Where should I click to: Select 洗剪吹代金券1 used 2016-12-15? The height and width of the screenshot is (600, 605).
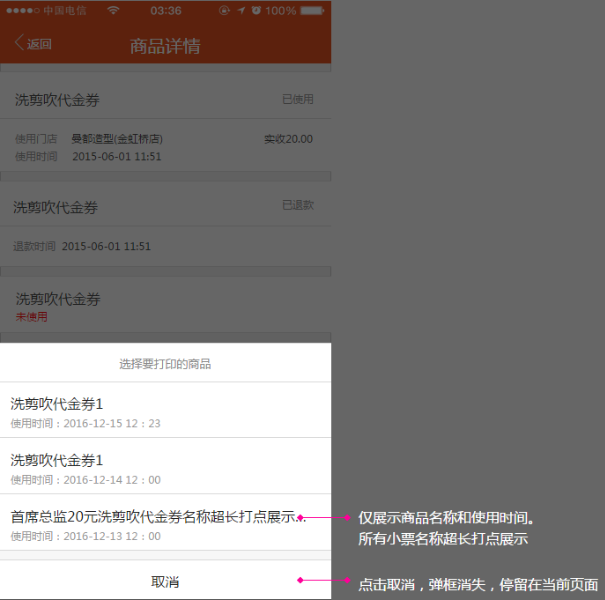166,410
